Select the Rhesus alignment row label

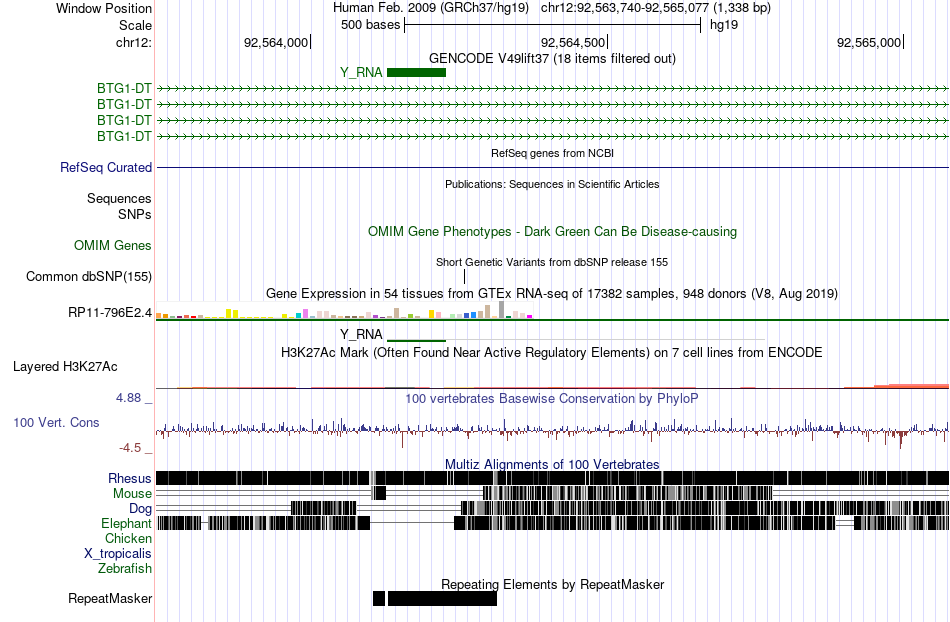pyautogui.click(x=130, y=478)
